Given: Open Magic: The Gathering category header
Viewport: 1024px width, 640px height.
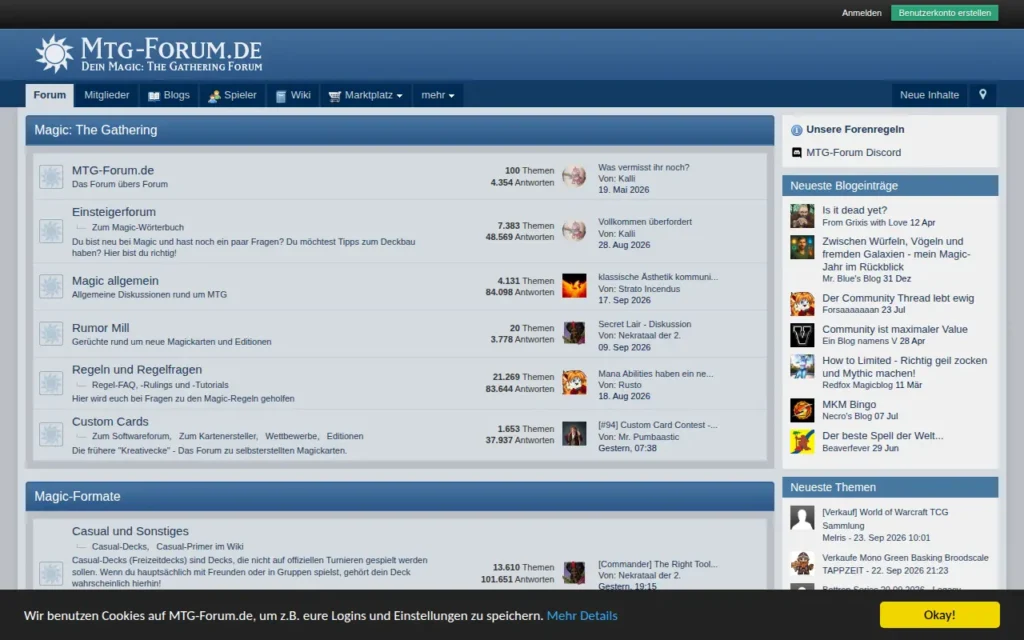Looking at the screenshot, I should 96,130.
